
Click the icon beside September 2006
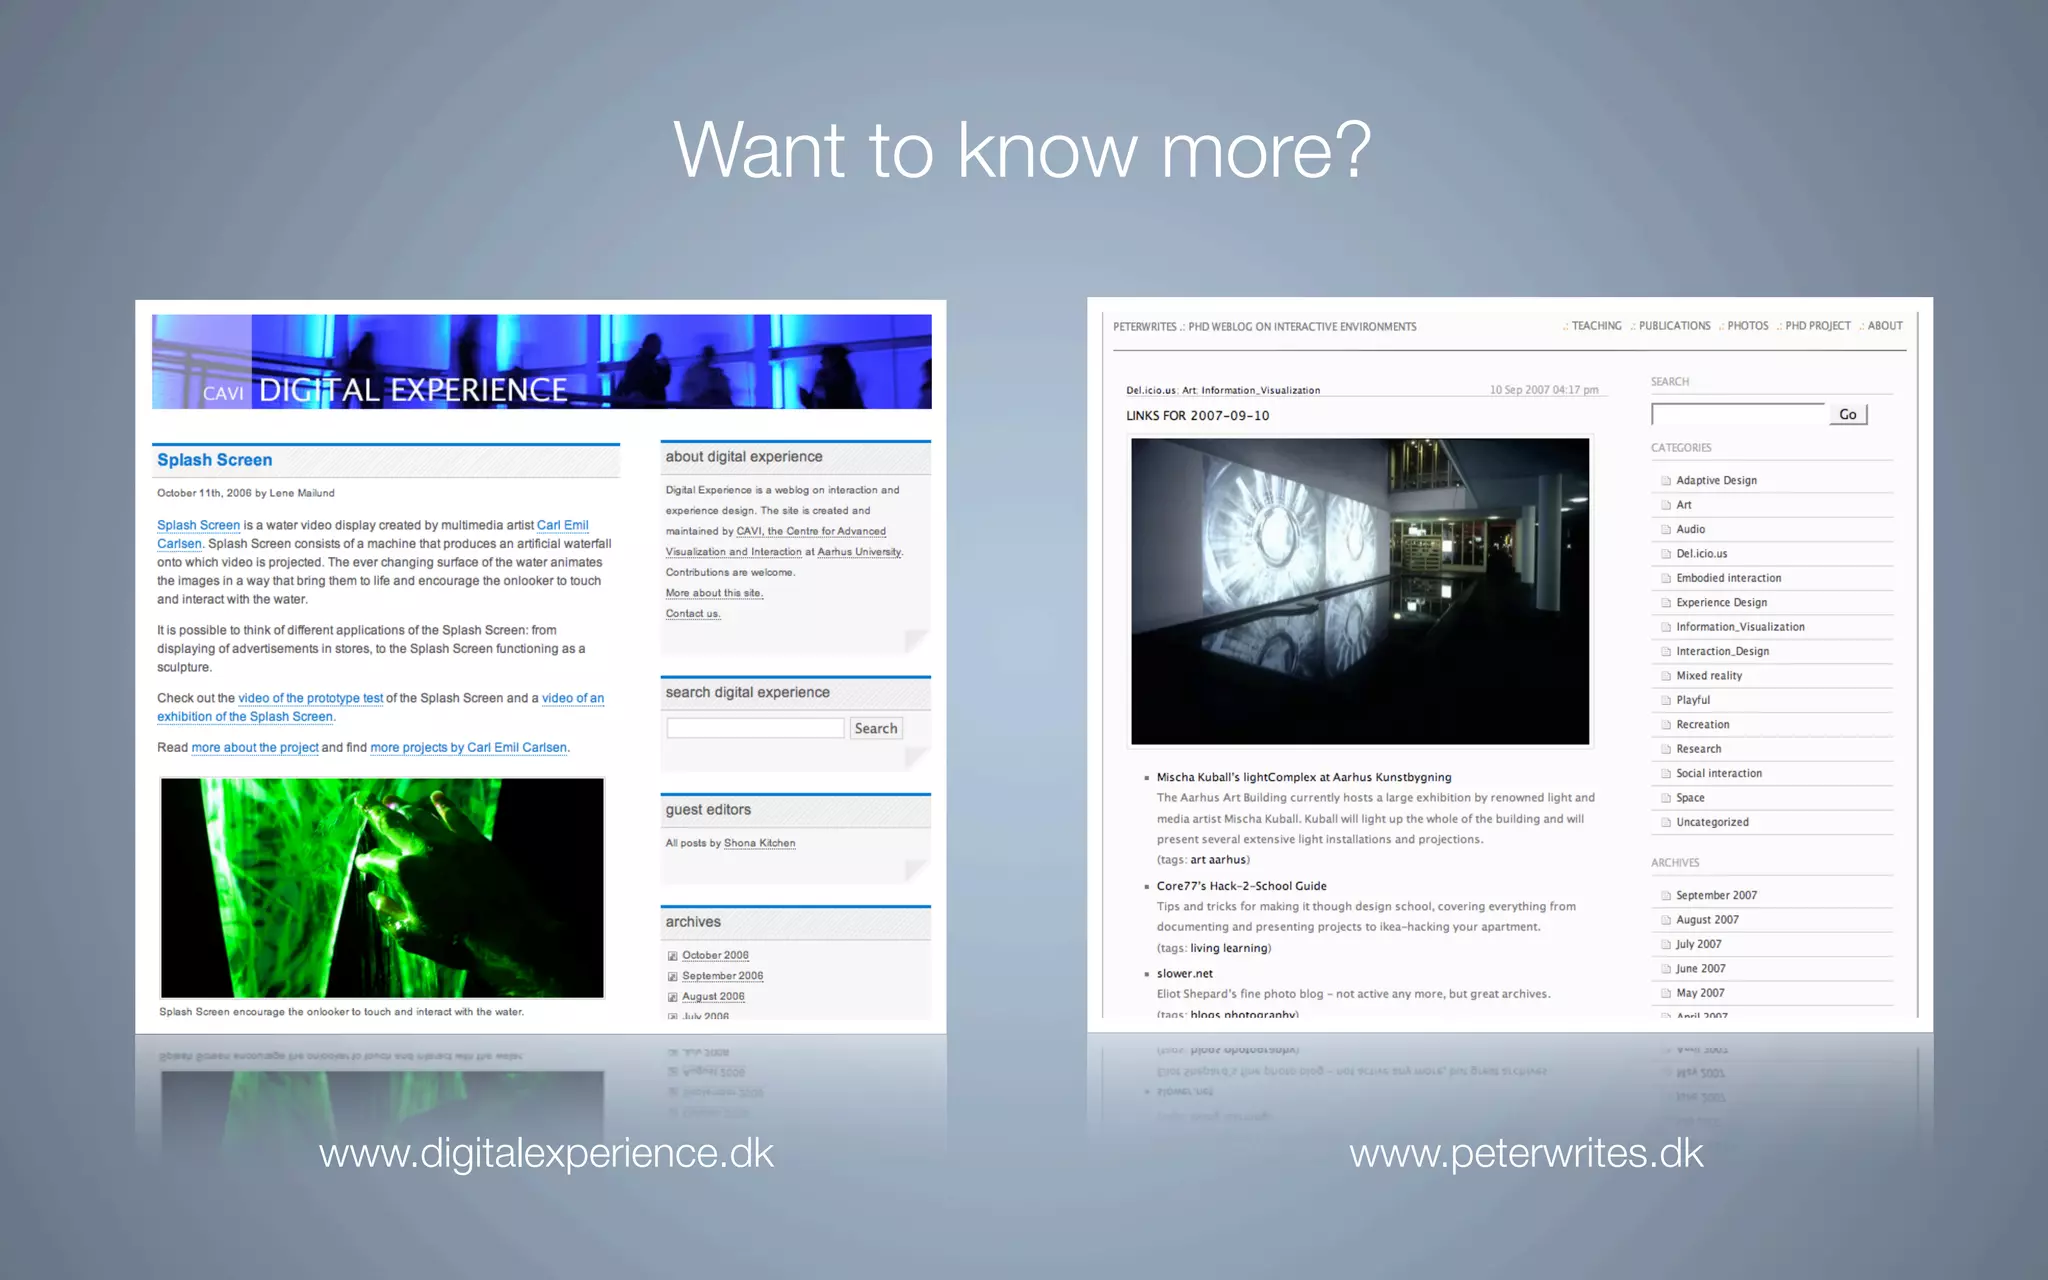[673, 977]
